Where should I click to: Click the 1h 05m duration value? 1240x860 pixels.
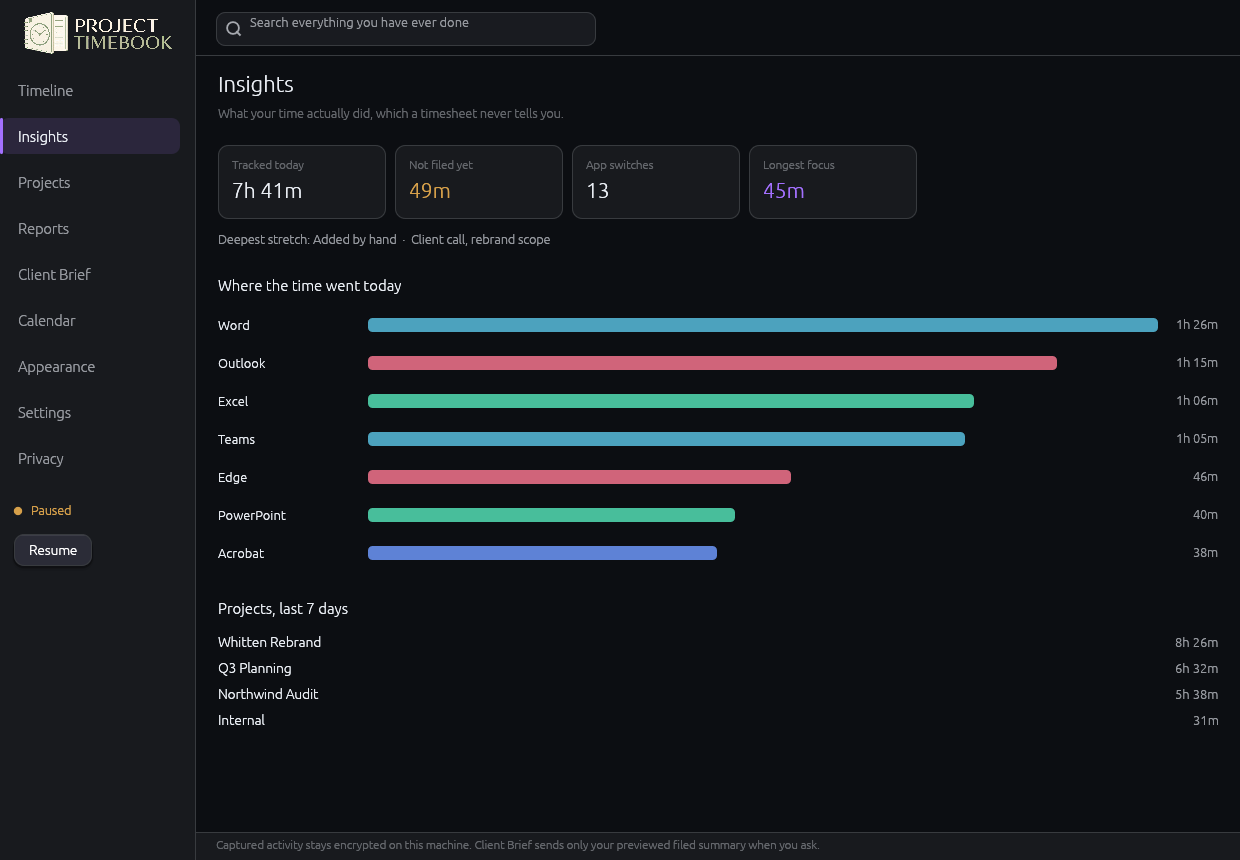pyautogui.click(x=1197, y=438)
